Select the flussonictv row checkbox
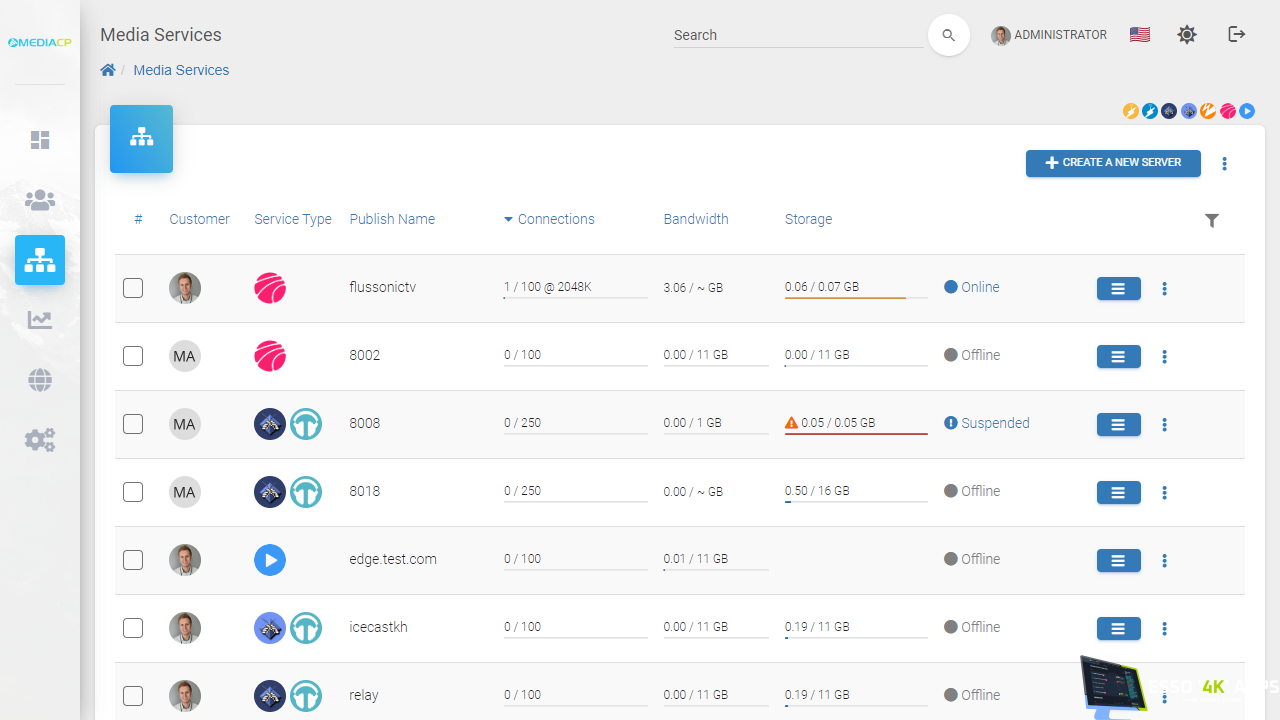The width and height of the screenshot is (1280, 720). coord(133,288)
